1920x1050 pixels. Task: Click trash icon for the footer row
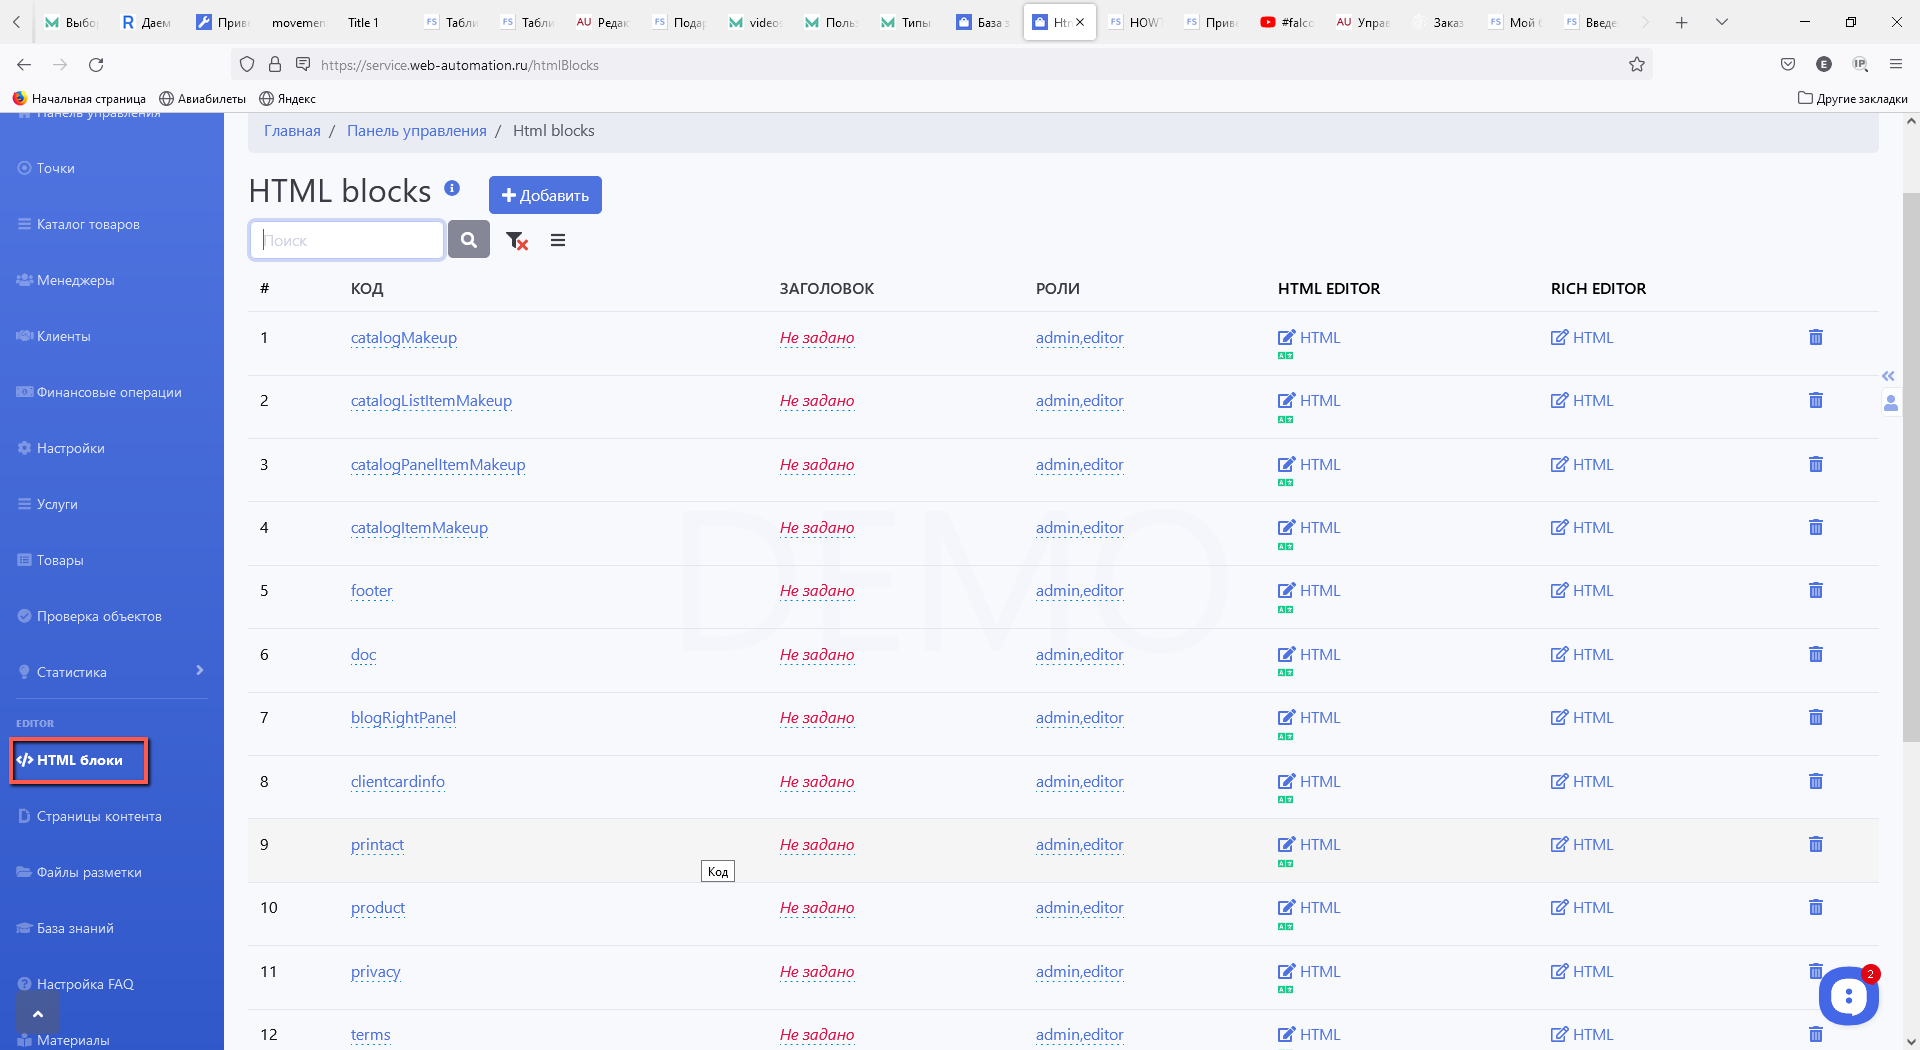click(x=1815, y=591)
